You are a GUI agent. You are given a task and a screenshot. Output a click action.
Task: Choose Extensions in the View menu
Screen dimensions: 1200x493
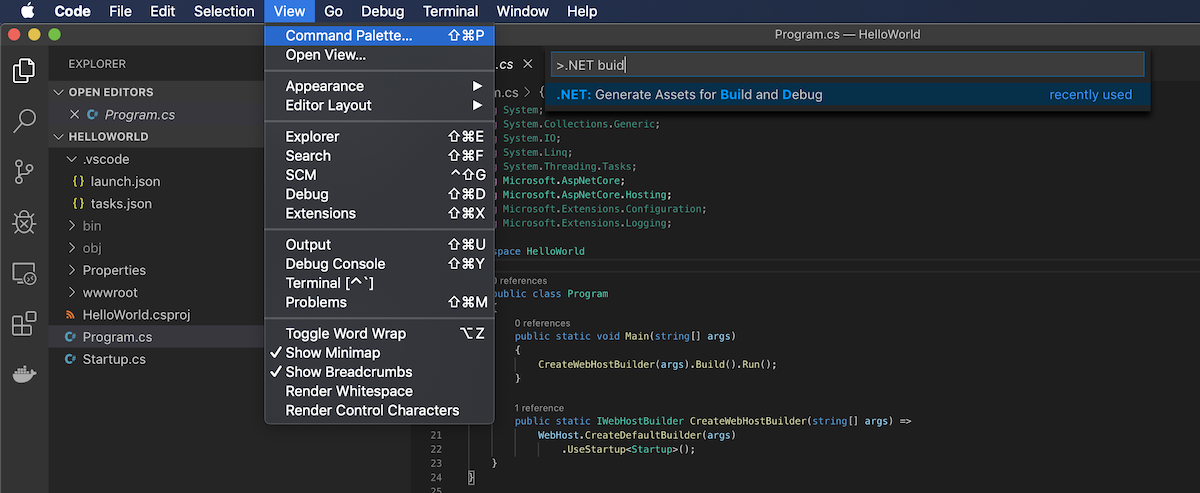tap(379, 213)
